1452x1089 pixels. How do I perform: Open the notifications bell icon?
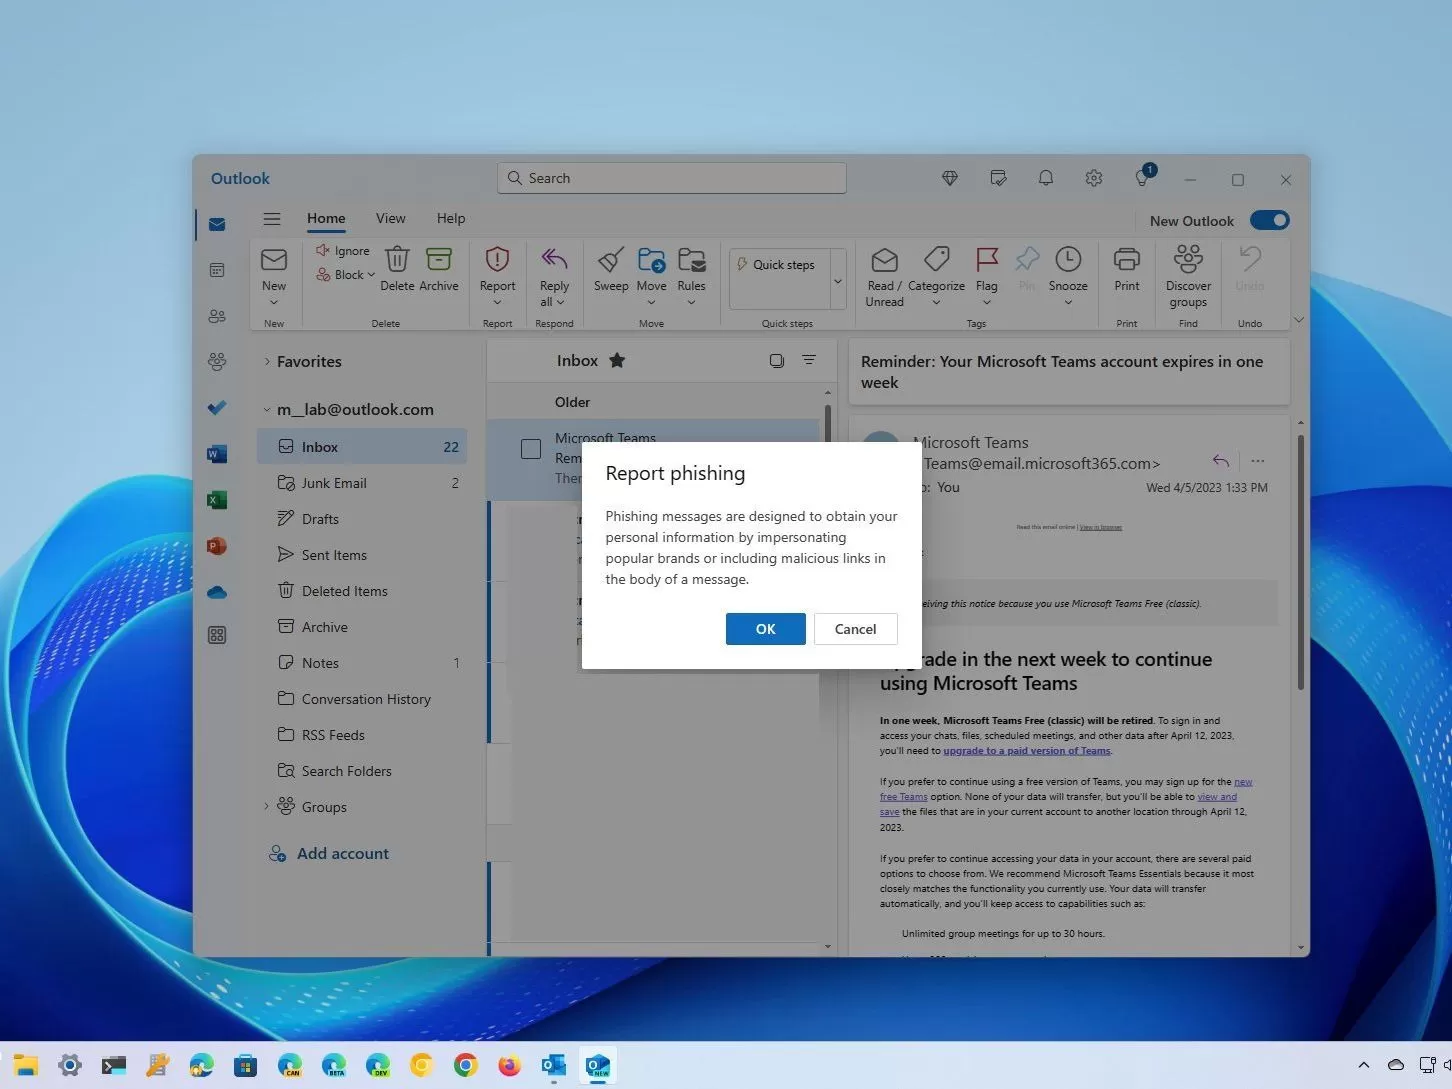pyautogui.click(x=1045, y=178)
